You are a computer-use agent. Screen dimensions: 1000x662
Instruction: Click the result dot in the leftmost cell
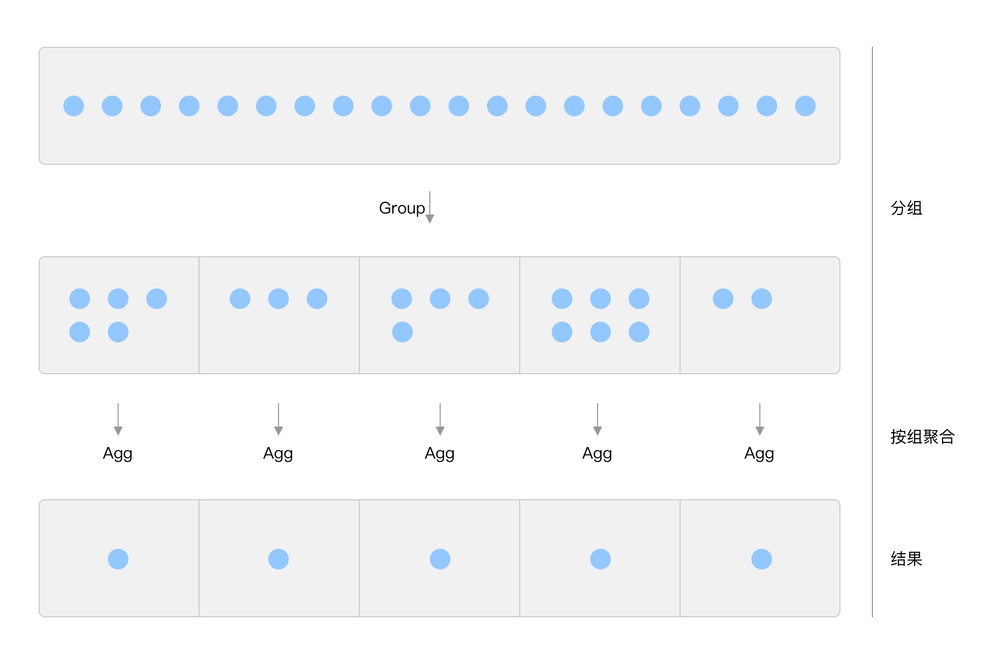point(118,559)
